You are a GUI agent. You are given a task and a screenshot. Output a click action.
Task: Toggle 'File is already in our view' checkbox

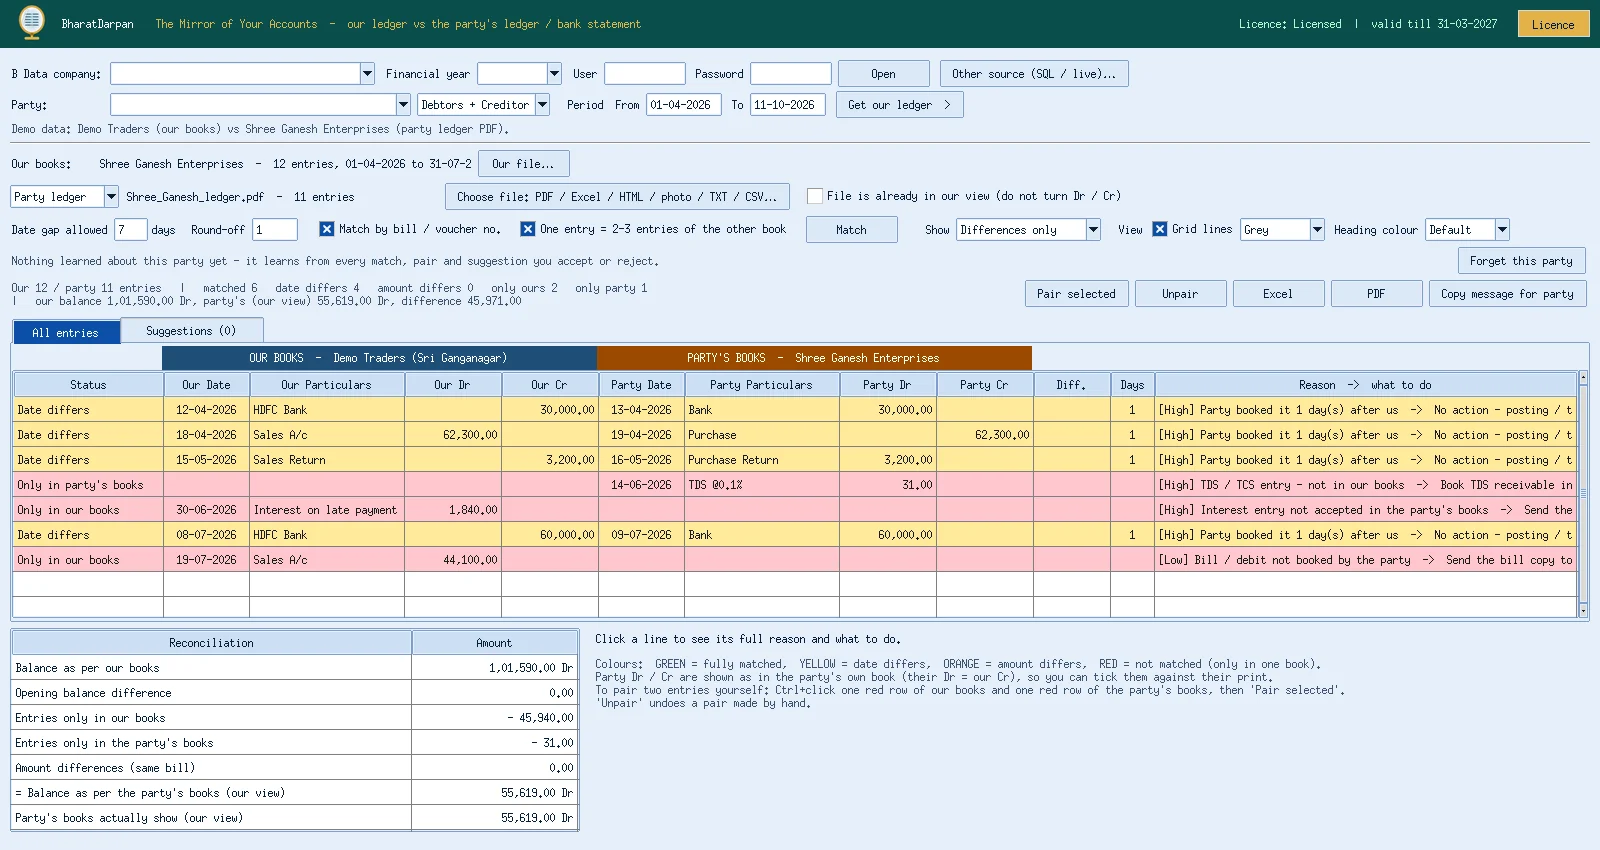click(815, 196)
